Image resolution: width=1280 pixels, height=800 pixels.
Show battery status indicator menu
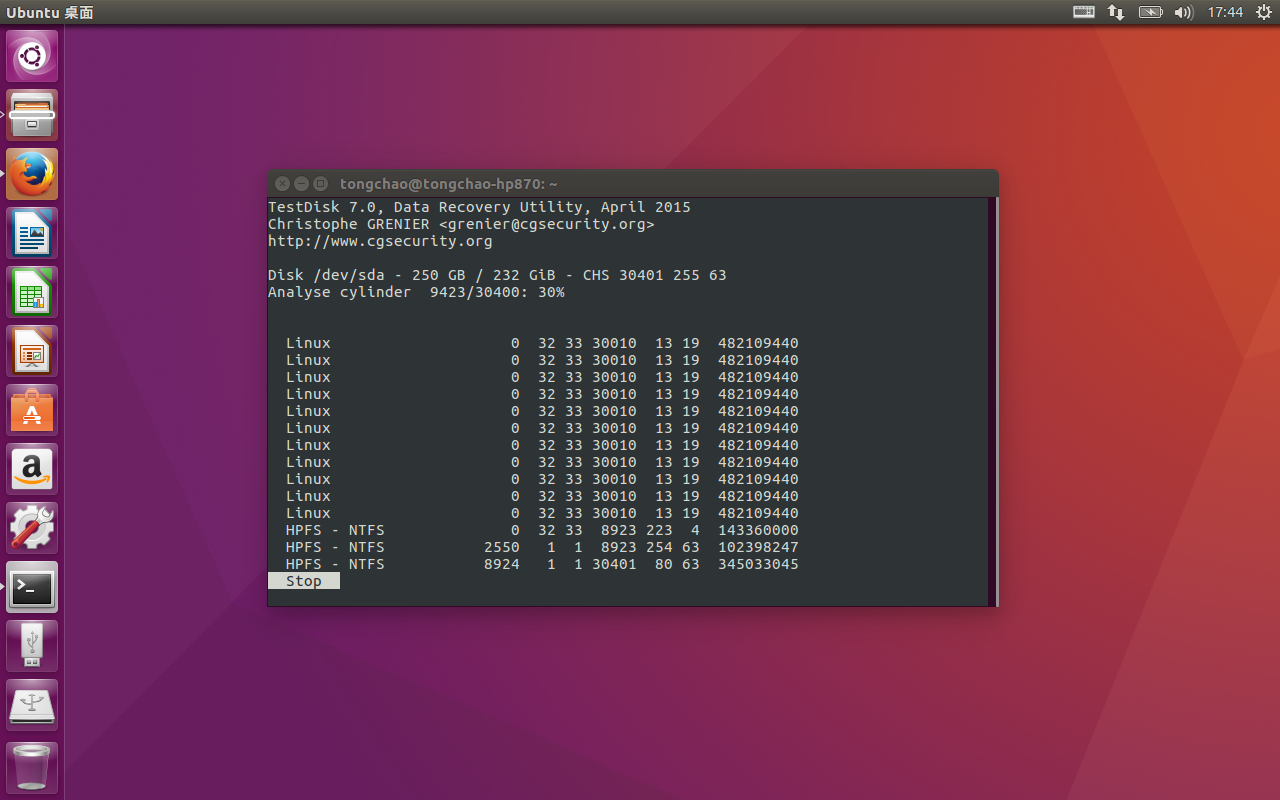pyautogui.click(x=1151, y=12)
